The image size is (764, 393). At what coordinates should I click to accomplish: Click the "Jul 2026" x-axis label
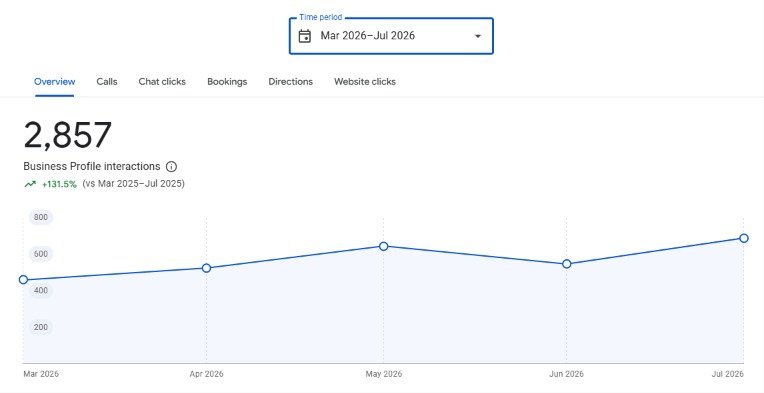tap(728, 374)
